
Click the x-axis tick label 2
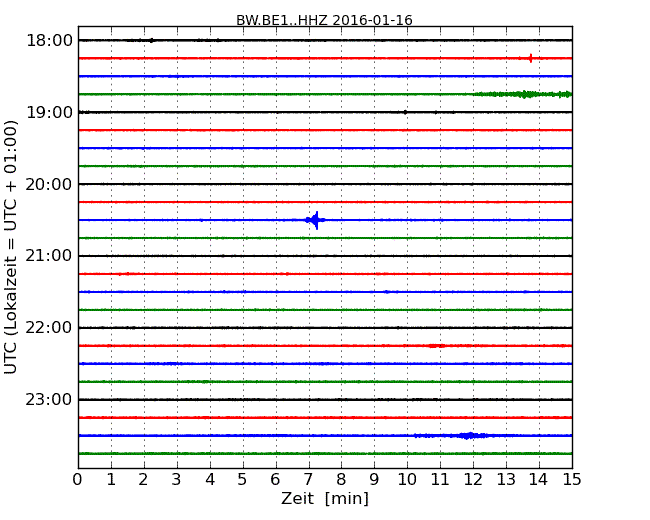coord(144,479)
